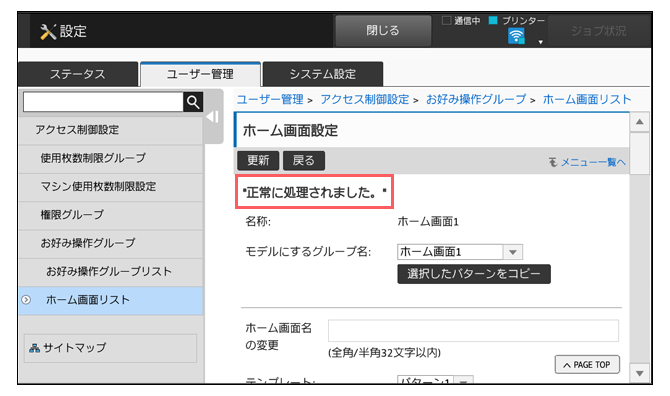Click the ホーム画面設定 heading
The width and height of the screenshot is (670, 396).
tap(291, 131)
